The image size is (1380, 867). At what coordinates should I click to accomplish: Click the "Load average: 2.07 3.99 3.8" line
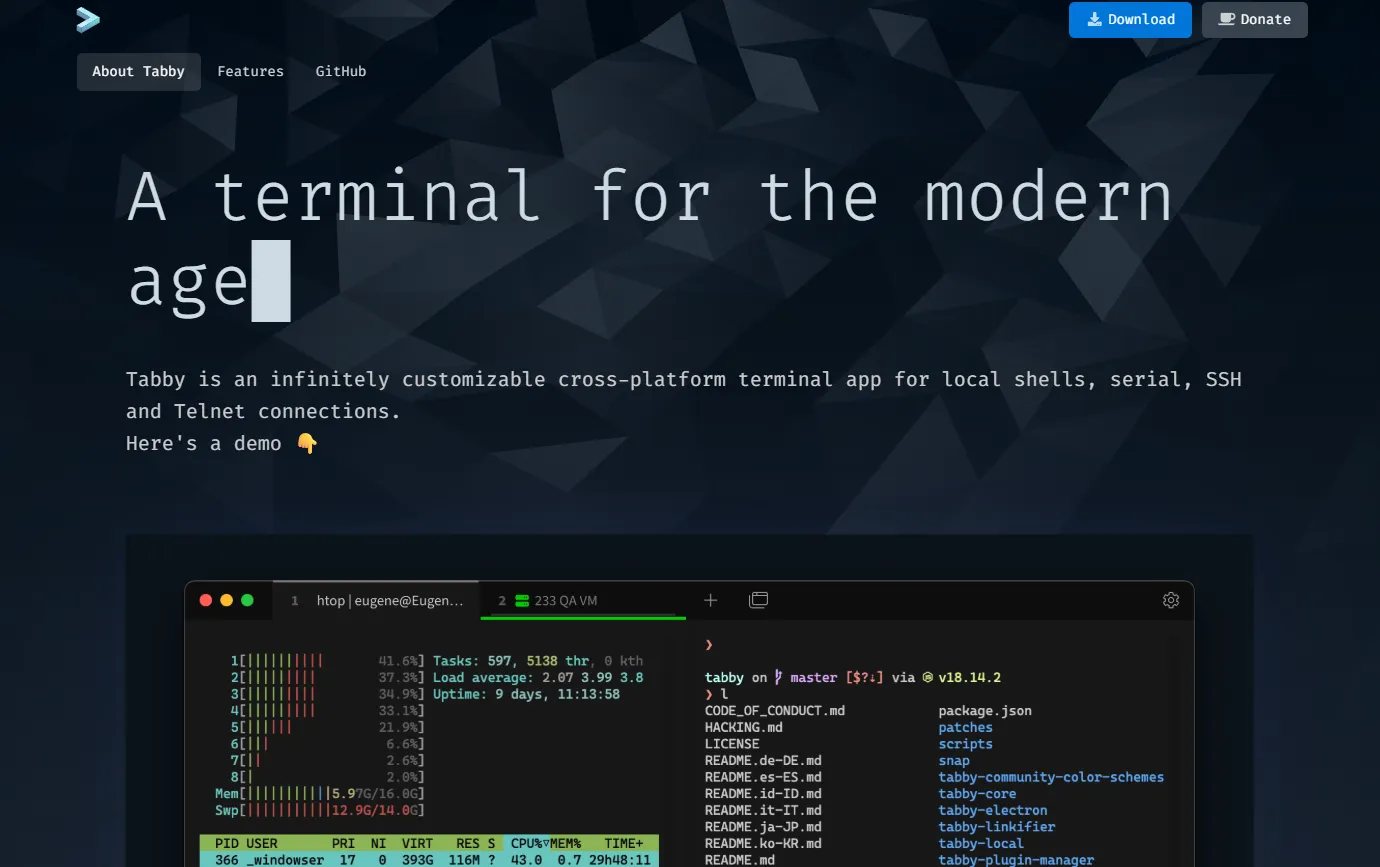[x=538, y=678]
